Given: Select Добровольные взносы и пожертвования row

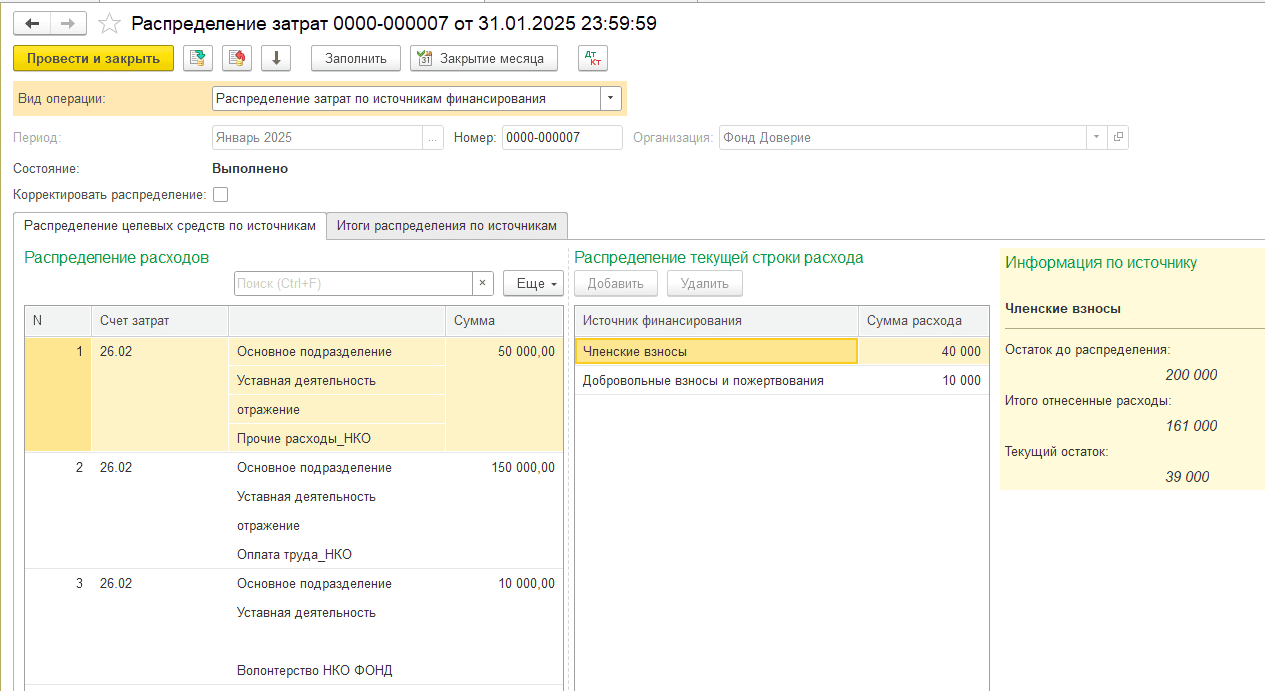Looking at the screenshot, I should 703,380.
